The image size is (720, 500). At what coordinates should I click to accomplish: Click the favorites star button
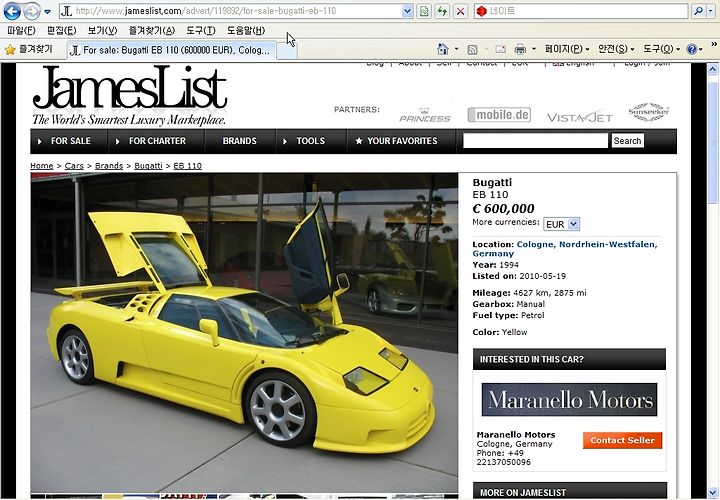pos(28,49)
